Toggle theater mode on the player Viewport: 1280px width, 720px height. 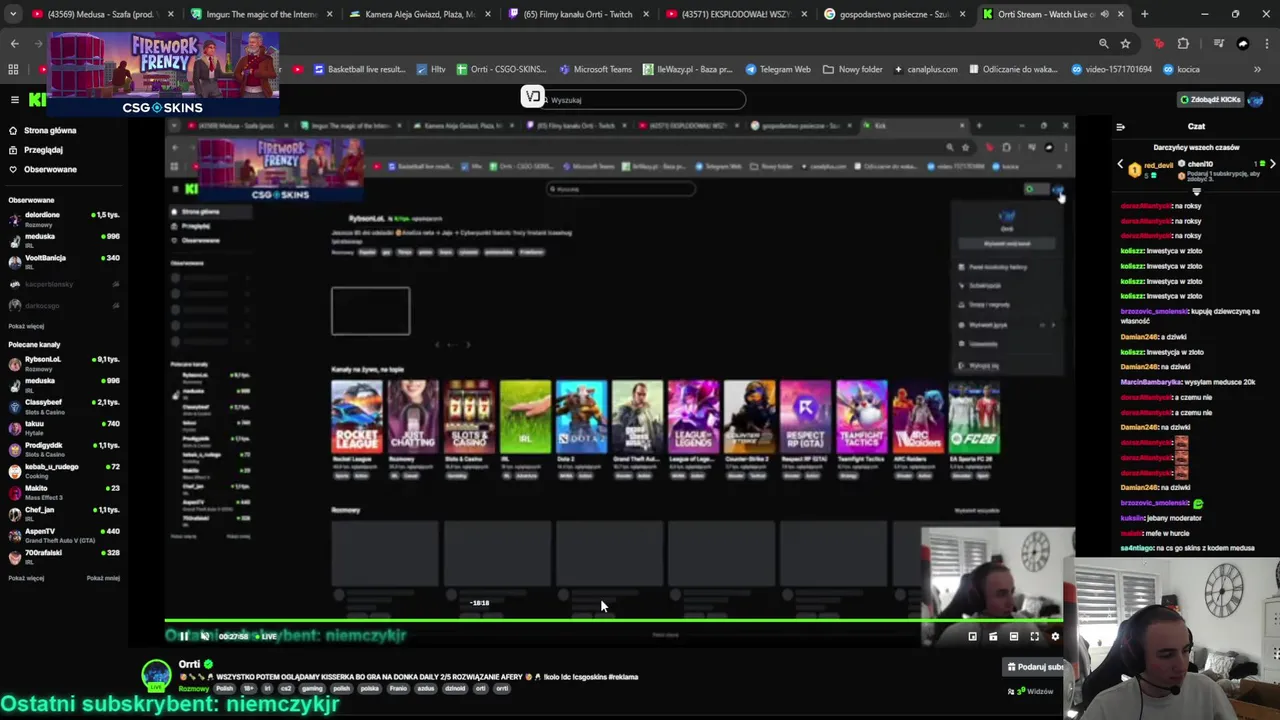pos(1014,636)
